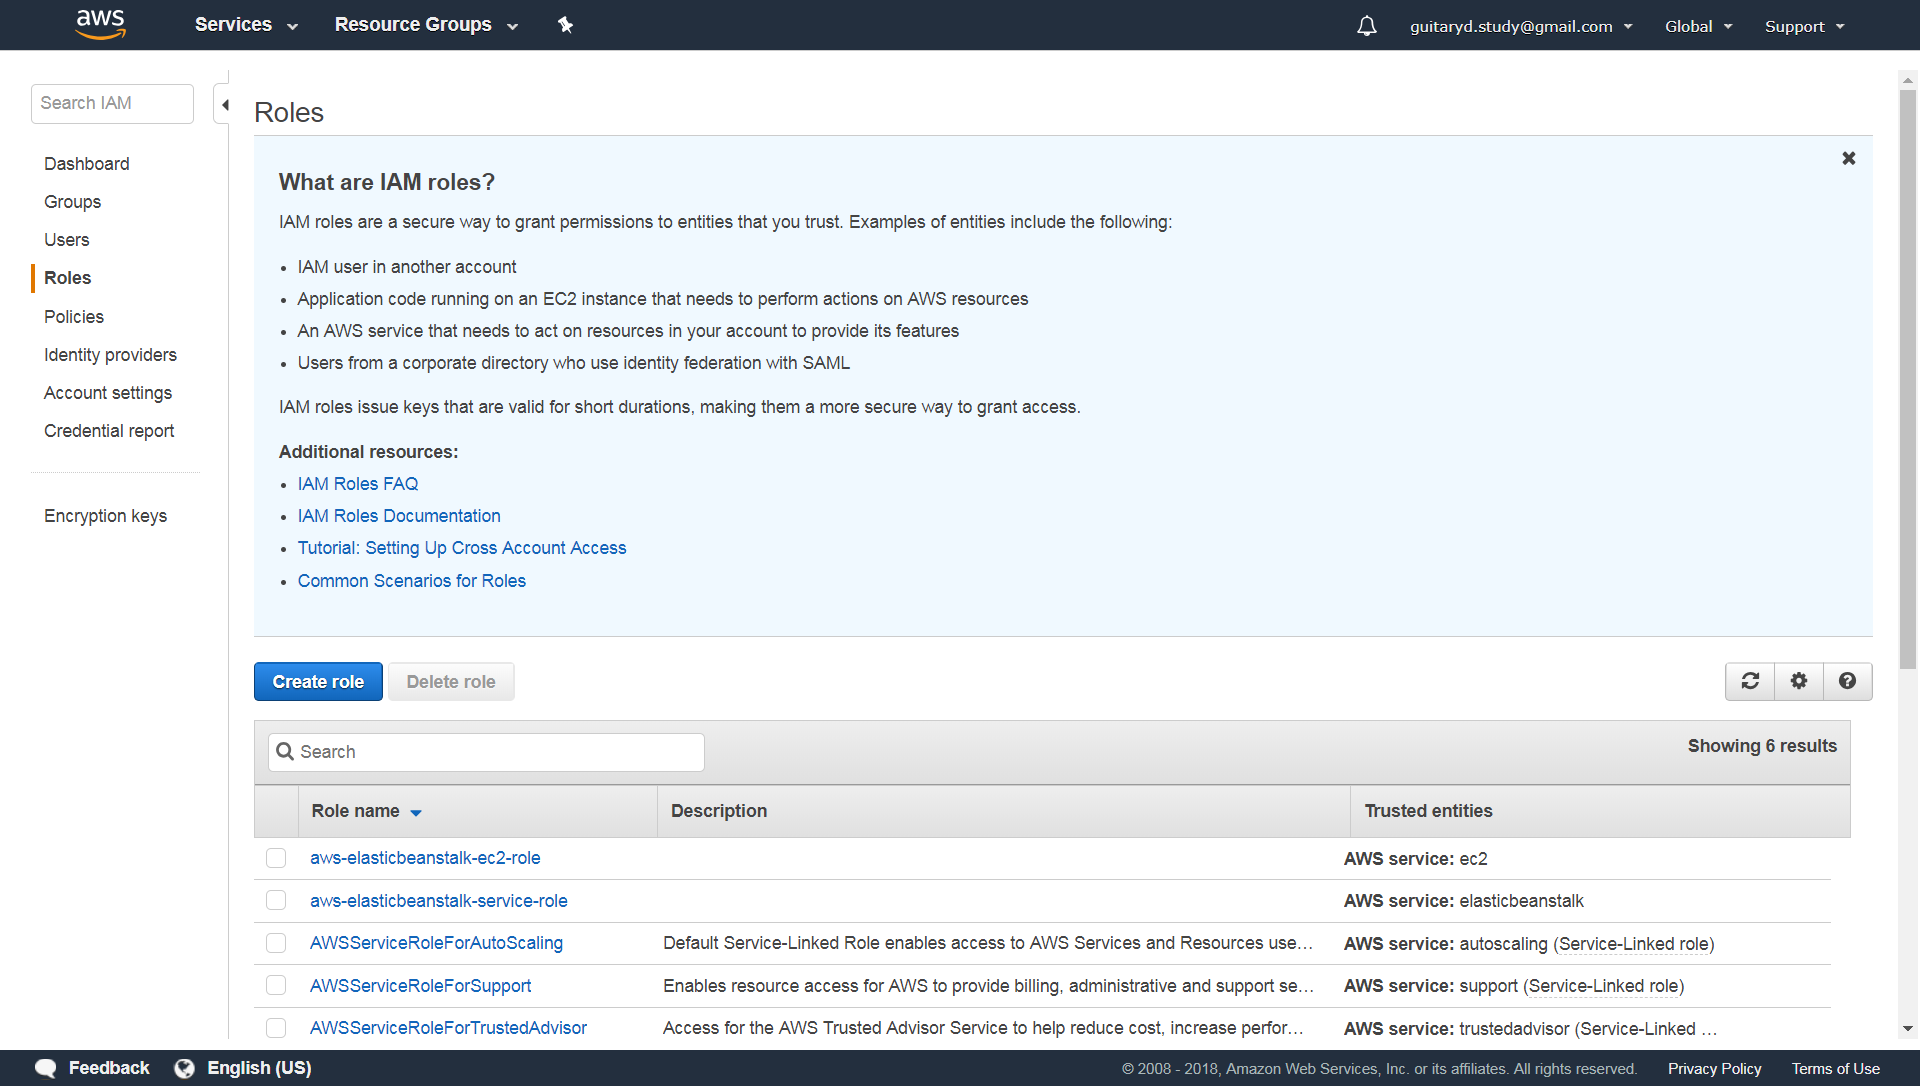This screenshot has width=1920, height=1086.
Task: Close the What are IAM roles panel
Action: tap(1848, 158)
